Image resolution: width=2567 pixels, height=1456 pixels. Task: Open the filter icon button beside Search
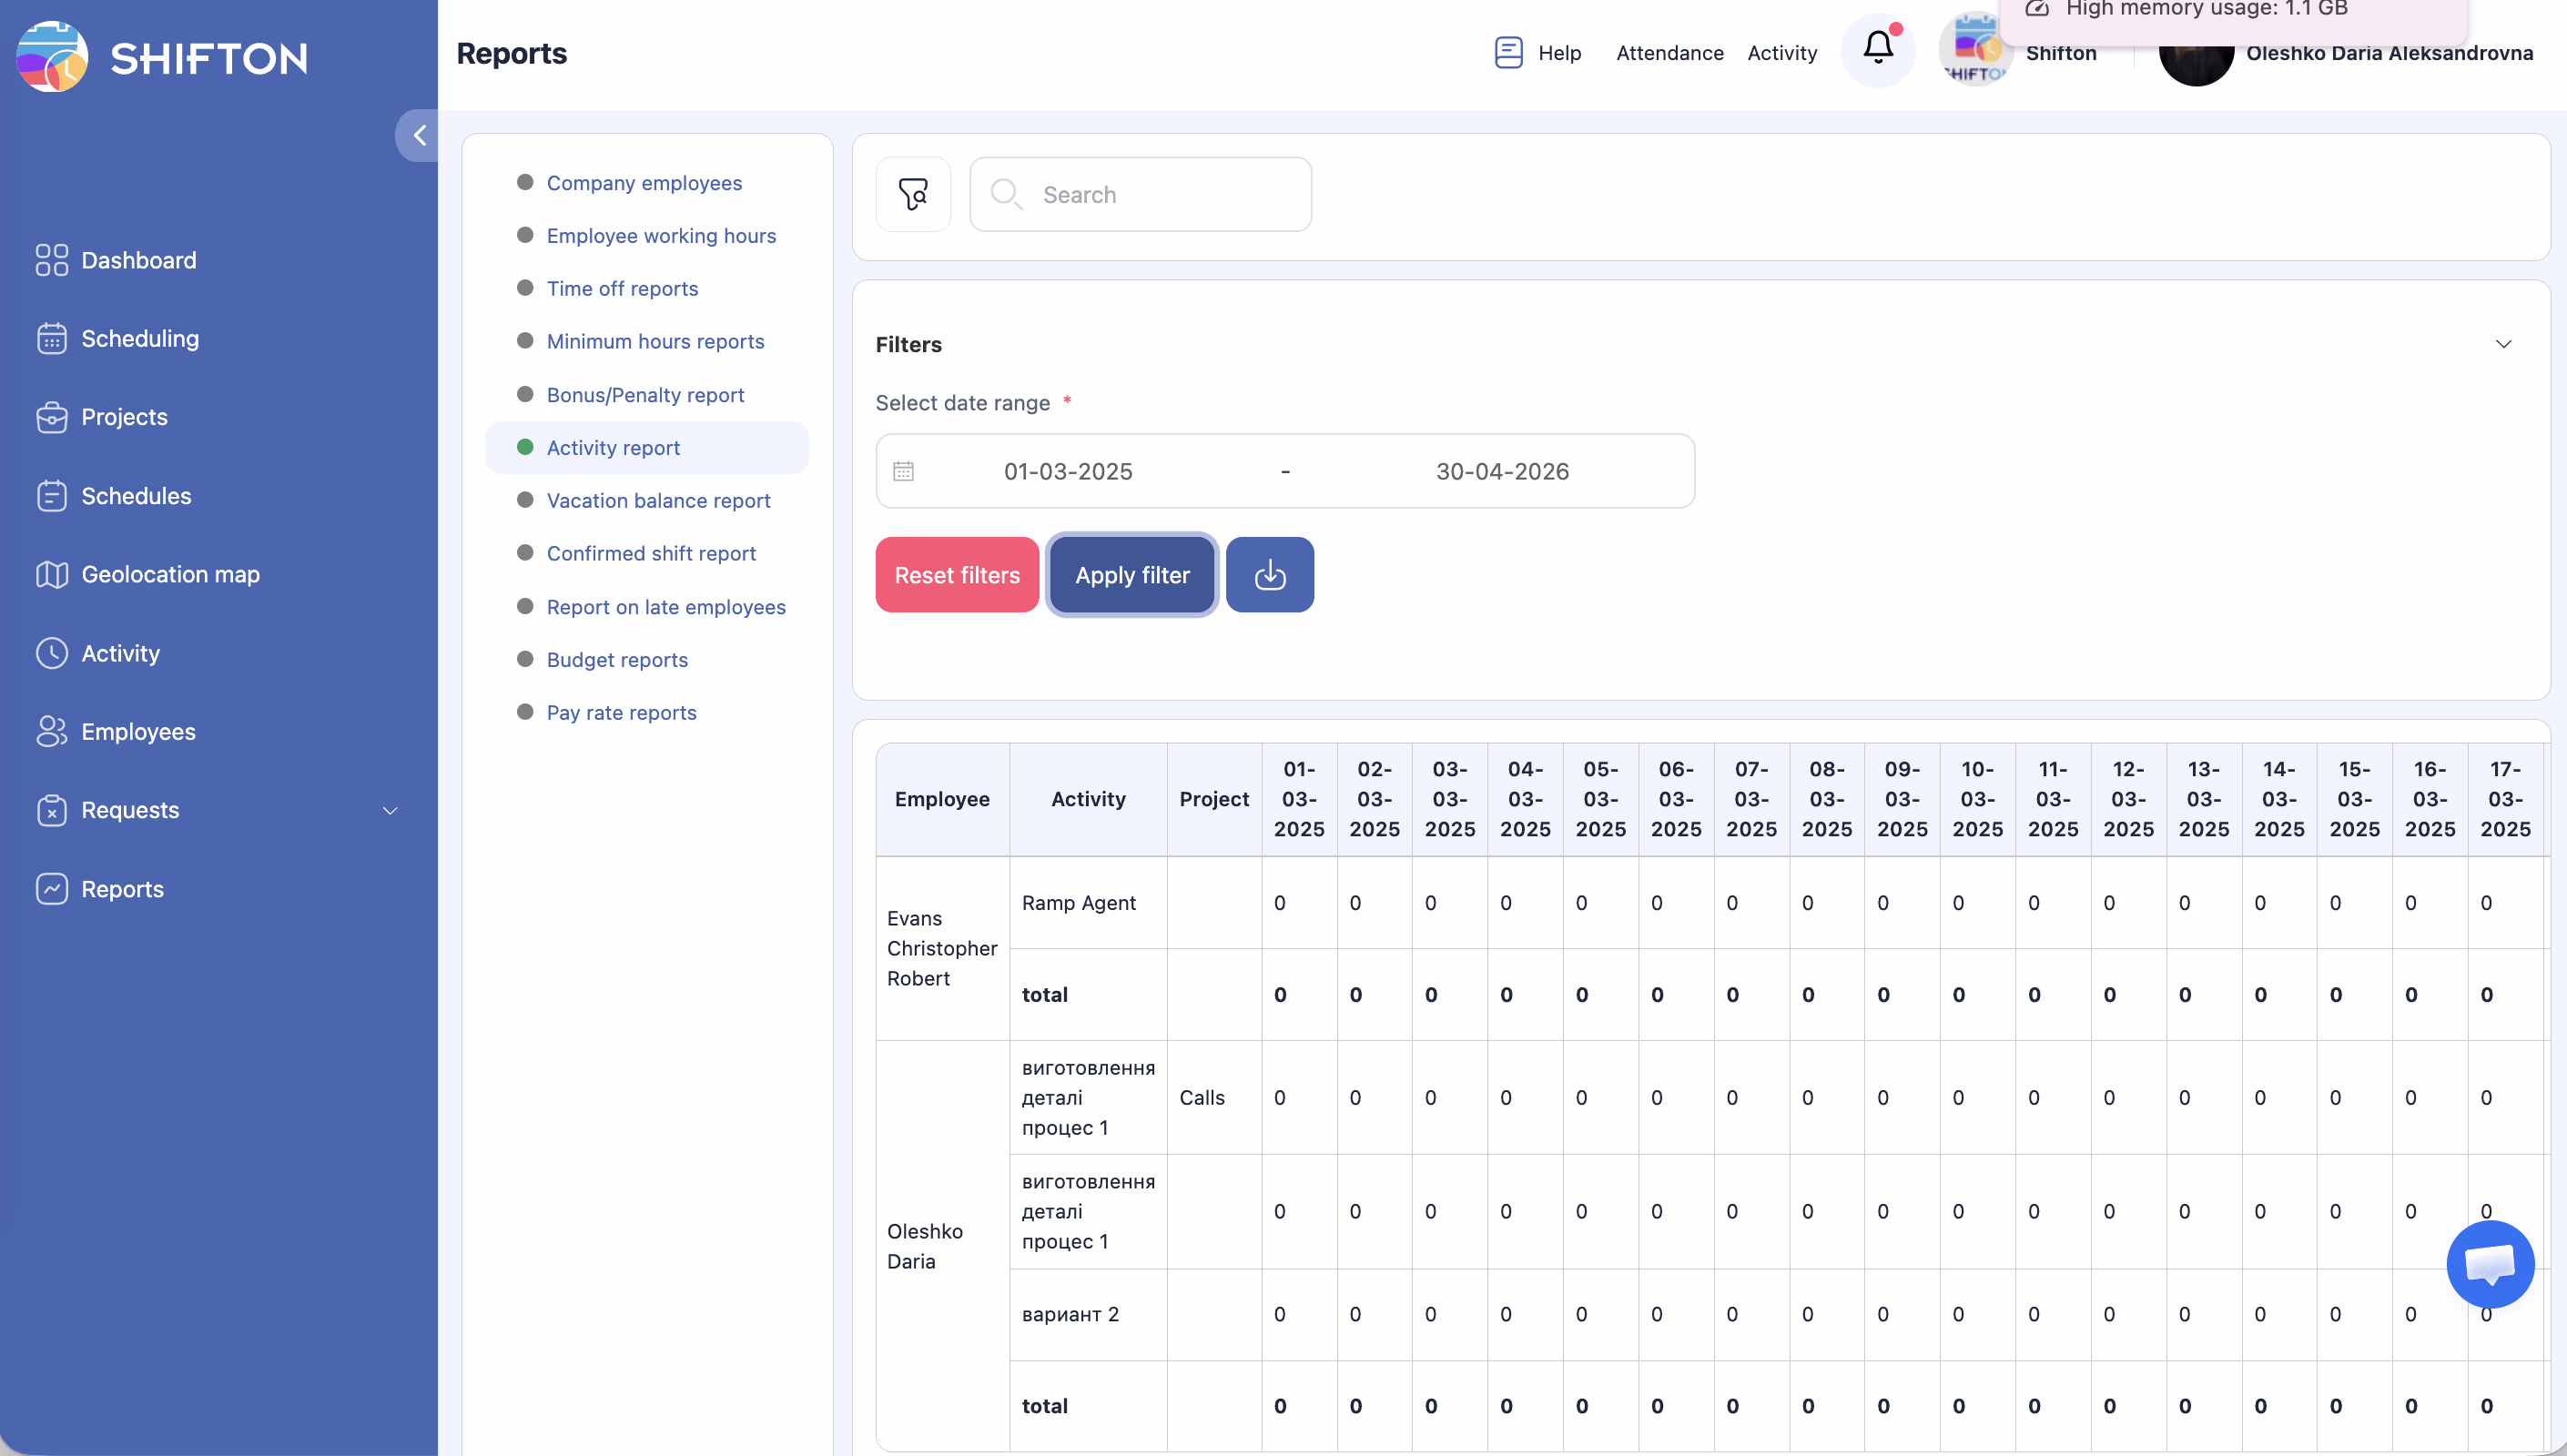tap(912, 194)
